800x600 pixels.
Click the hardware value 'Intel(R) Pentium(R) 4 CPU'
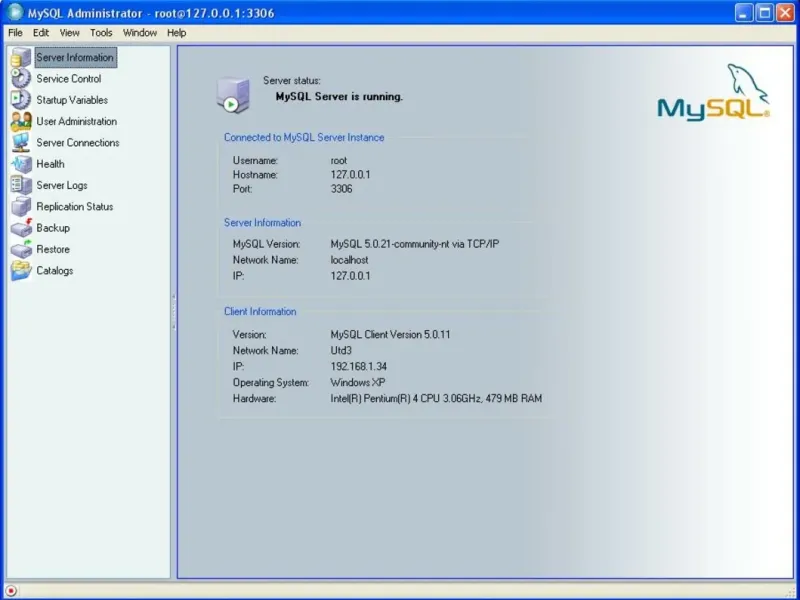point(385,398)
